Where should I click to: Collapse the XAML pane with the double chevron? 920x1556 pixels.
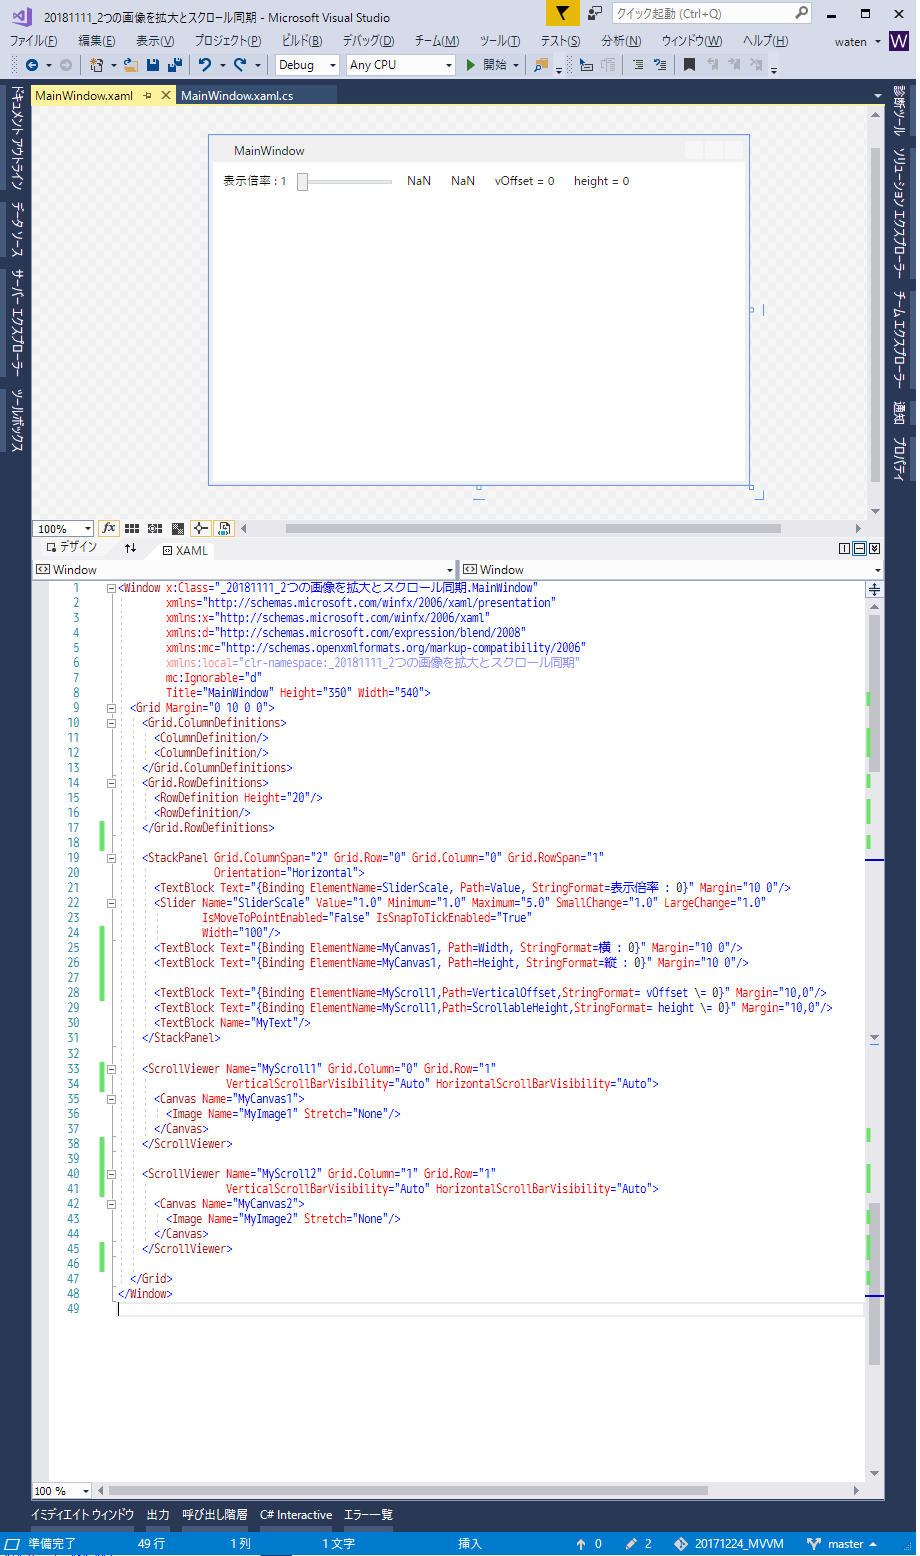click(x=874, y=548)
